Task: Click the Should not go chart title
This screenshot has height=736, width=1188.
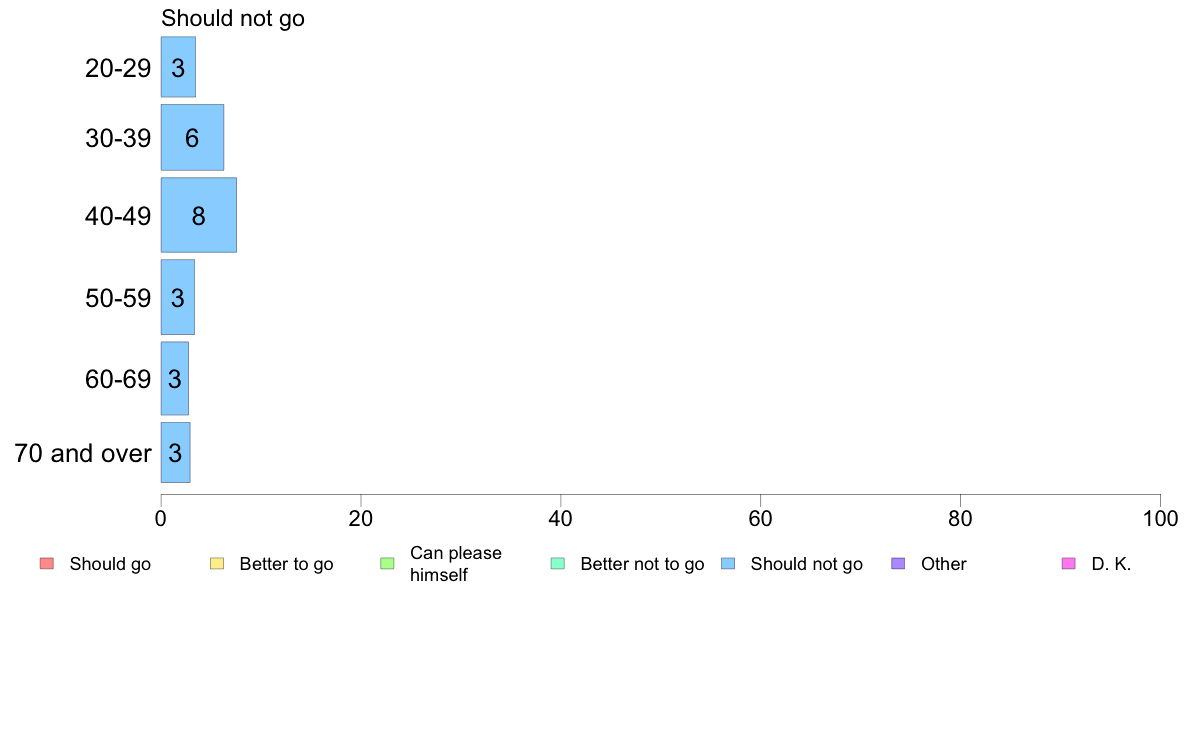Action: pos(233,18)
